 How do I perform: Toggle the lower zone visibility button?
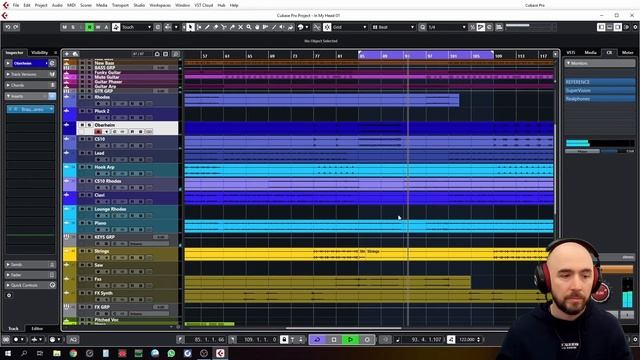[x=609, y=27]
